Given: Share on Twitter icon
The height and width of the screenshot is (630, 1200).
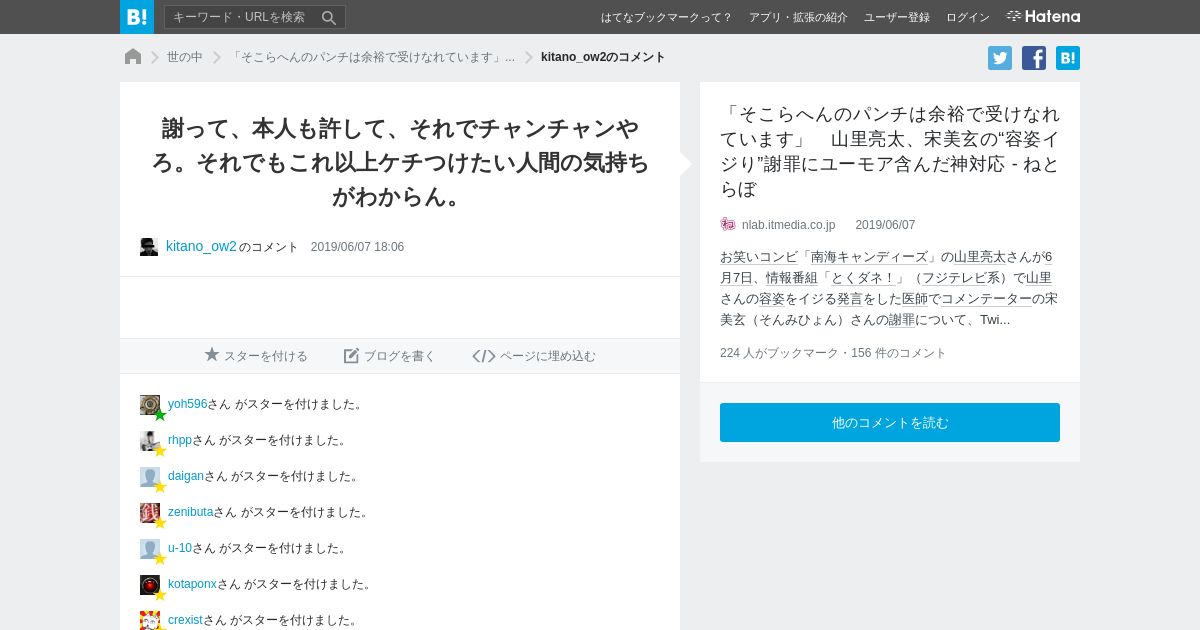Looking at the screenshot, I should pyautogui.click(x=1000, y=58).
